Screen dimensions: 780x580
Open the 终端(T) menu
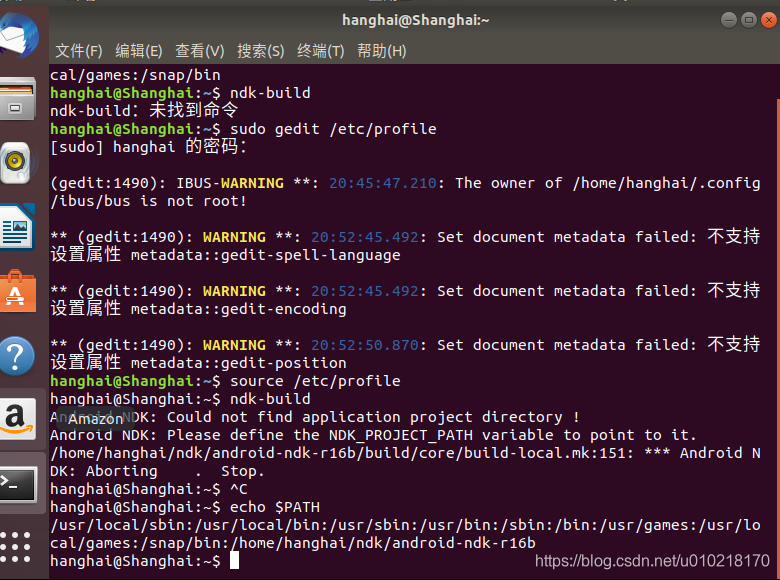click(320, 51)
